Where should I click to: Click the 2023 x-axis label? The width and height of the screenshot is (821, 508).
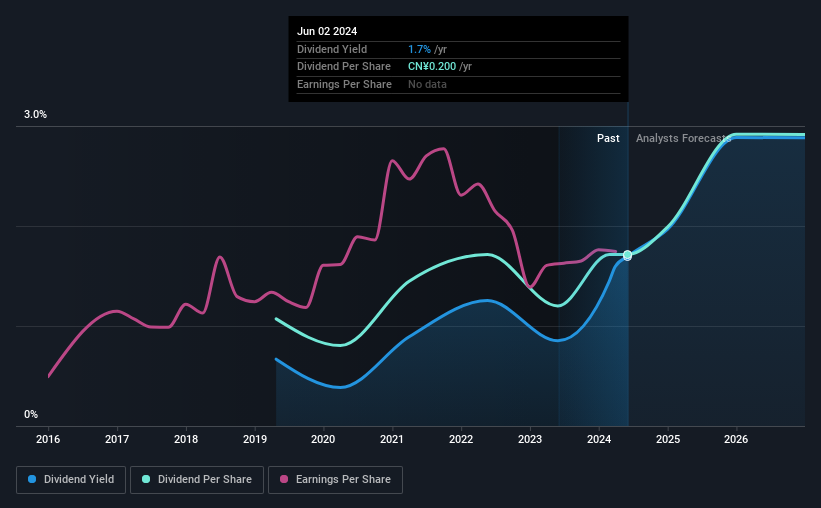(x=530, y=439)
